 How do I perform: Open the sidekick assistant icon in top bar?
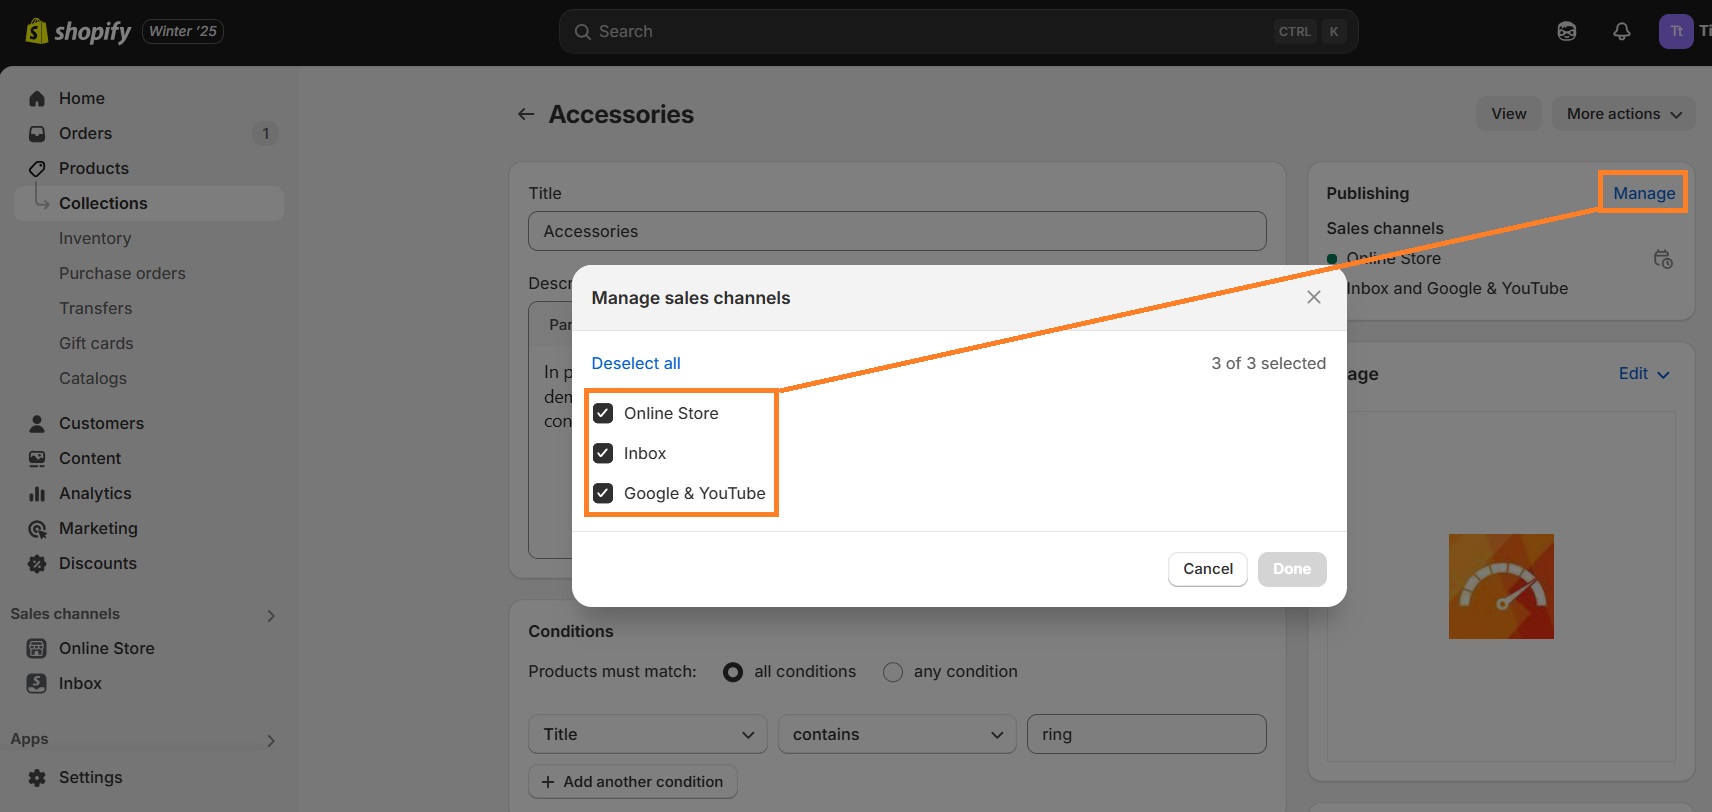coord(1567,31)
